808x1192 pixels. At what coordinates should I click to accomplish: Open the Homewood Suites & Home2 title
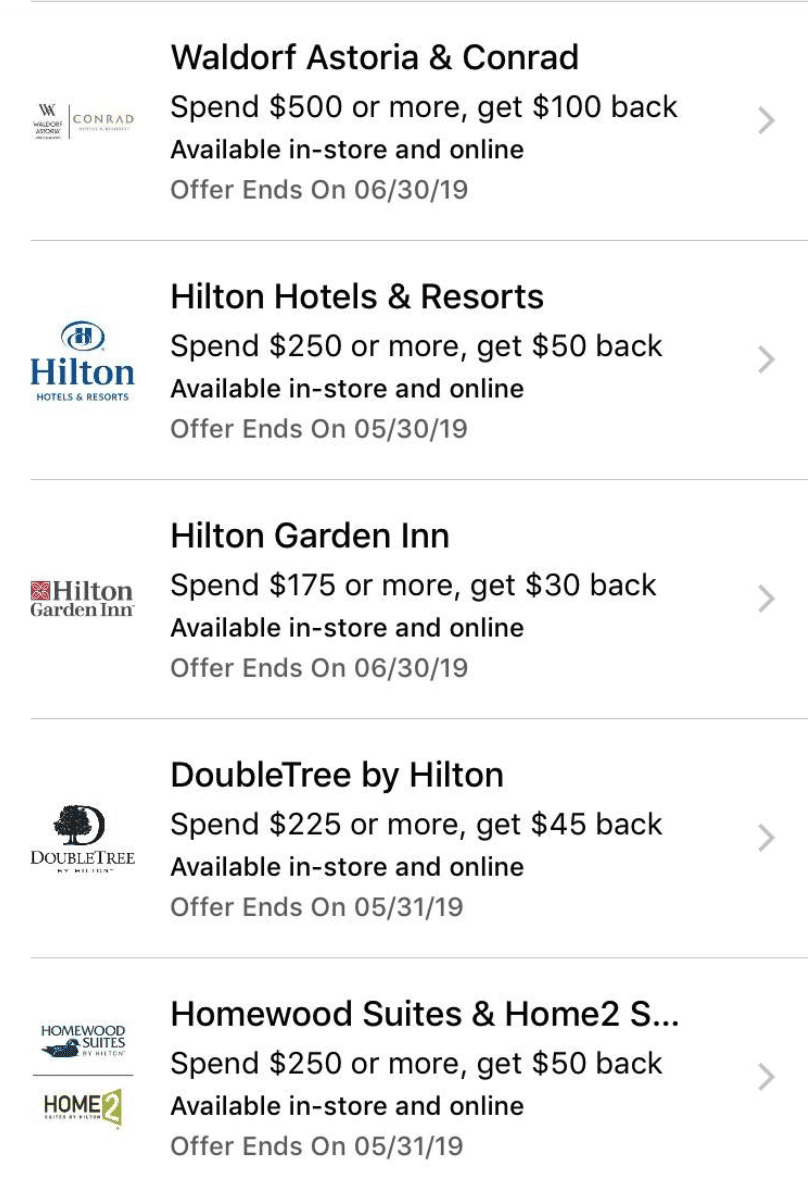(x=425, y=1014)
